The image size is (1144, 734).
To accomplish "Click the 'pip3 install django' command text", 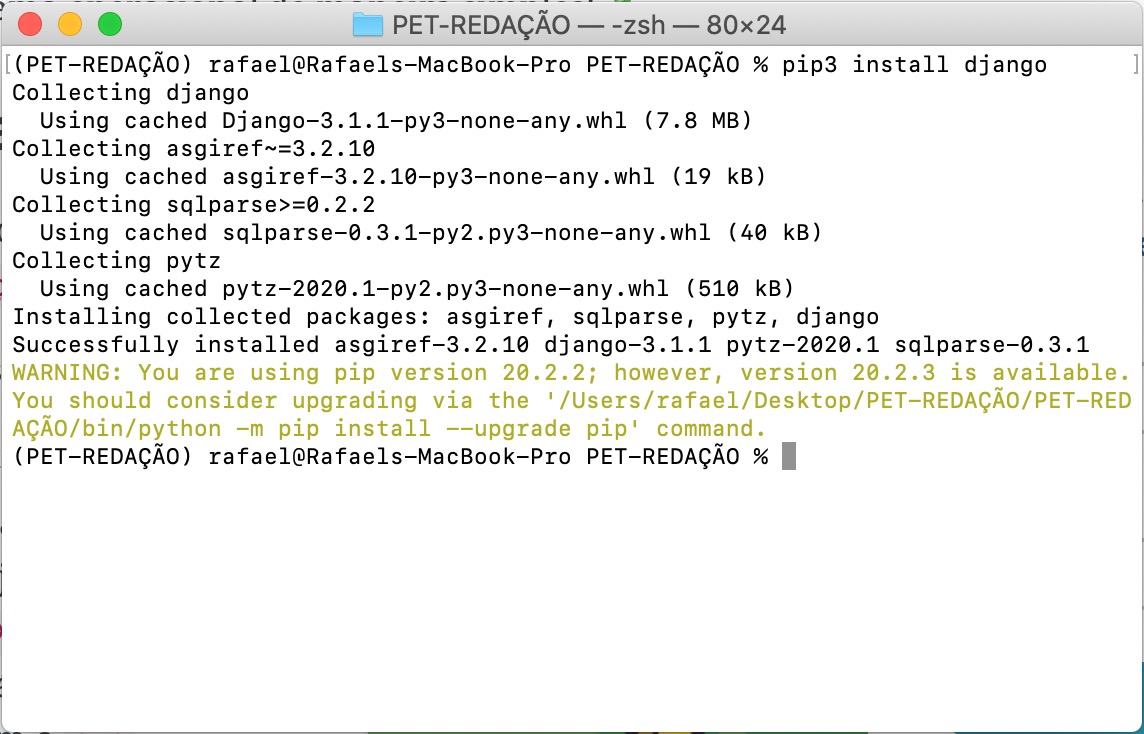I will coord(914,65).
